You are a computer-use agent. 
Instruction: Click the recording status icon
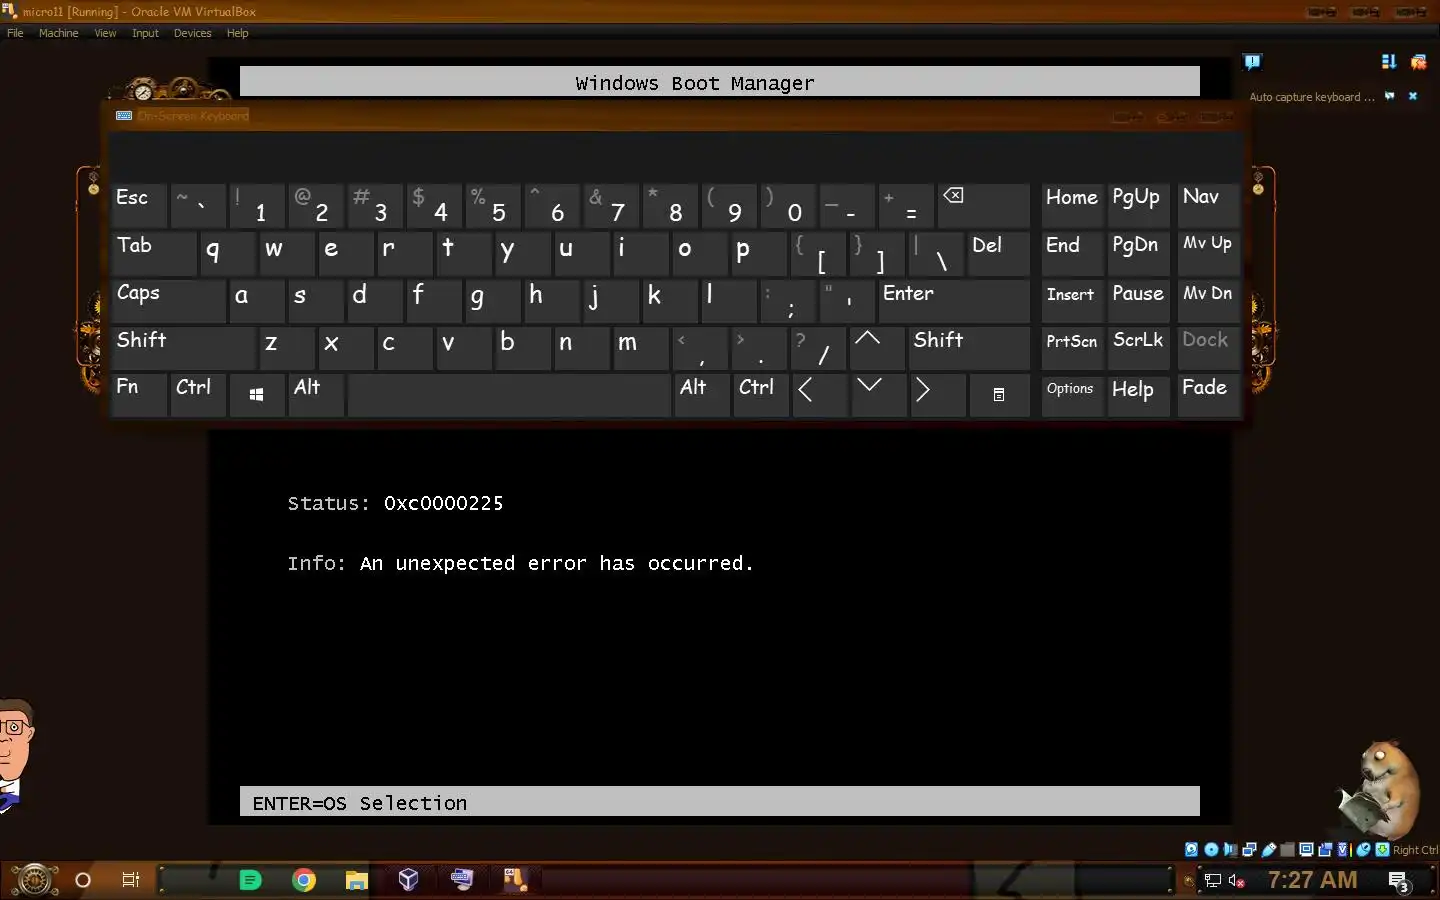tap(1325, 850)
